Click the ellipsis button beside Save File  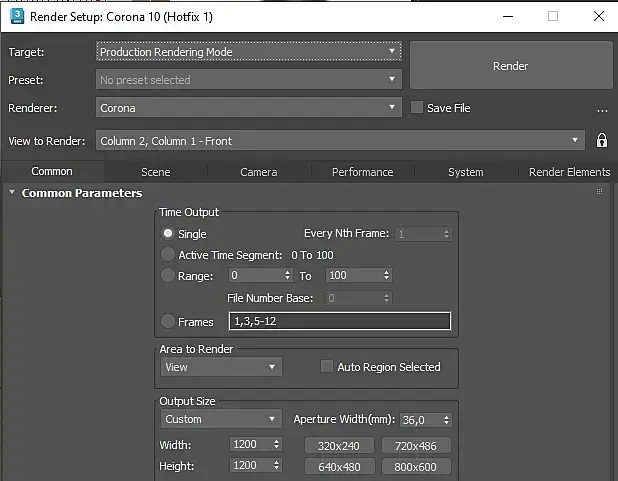[602, 109]
